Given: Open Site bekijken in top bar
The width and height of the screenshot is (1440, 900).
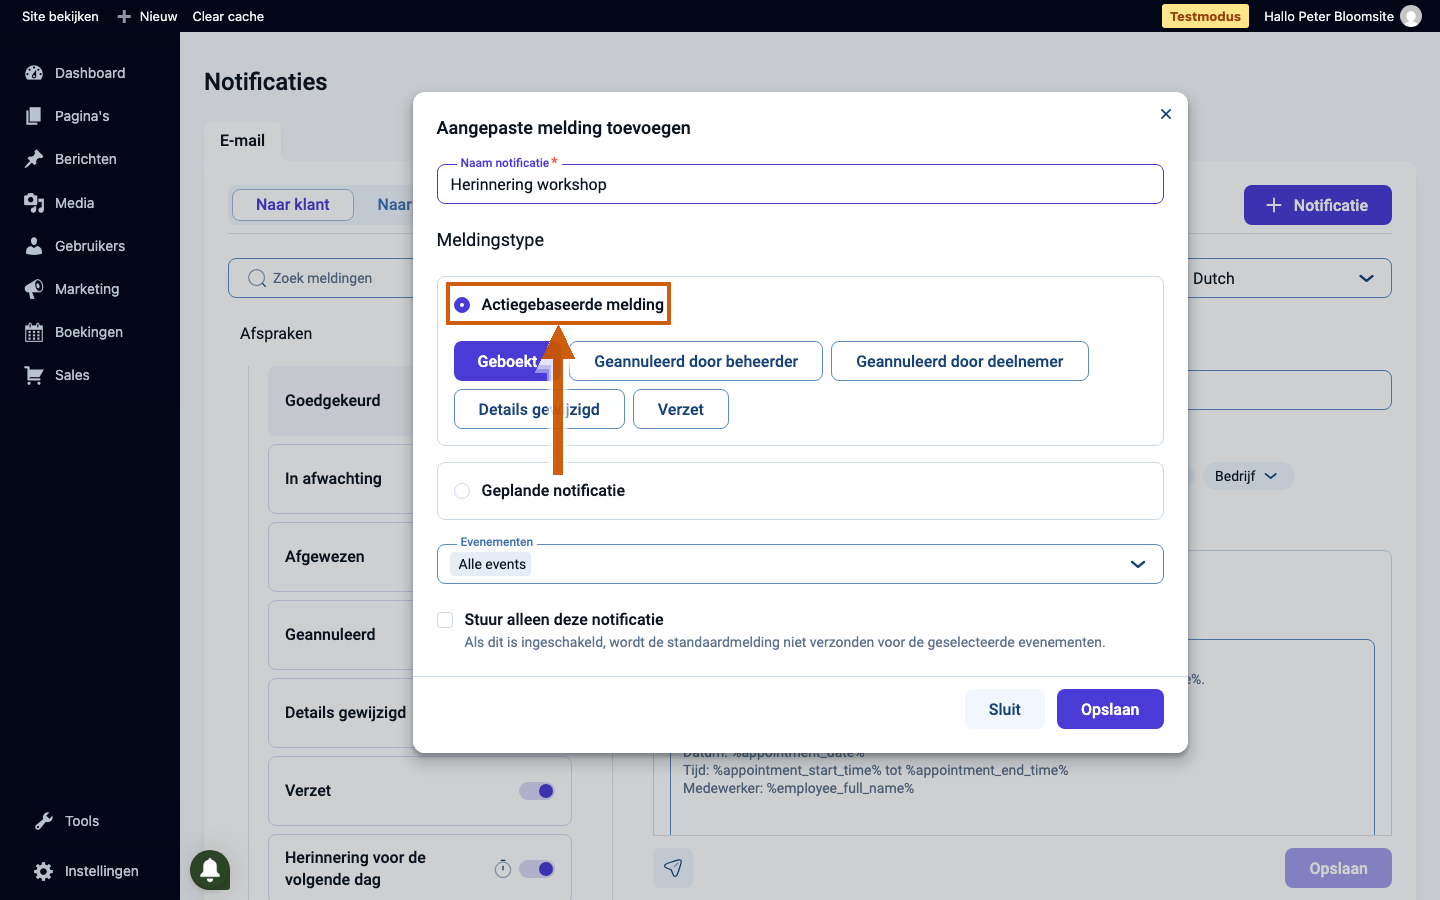Looking at the screenshot, I should tap(60, 16).
